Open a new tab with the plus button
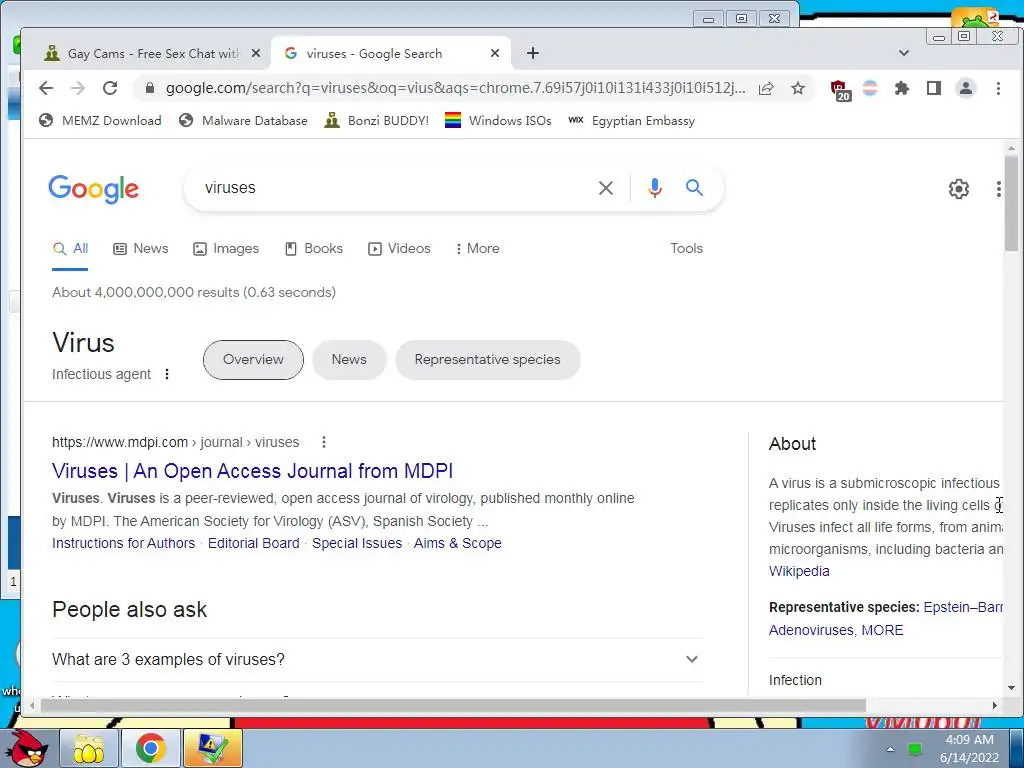This screenshot has height=768, width=1024. click(533, 53)
